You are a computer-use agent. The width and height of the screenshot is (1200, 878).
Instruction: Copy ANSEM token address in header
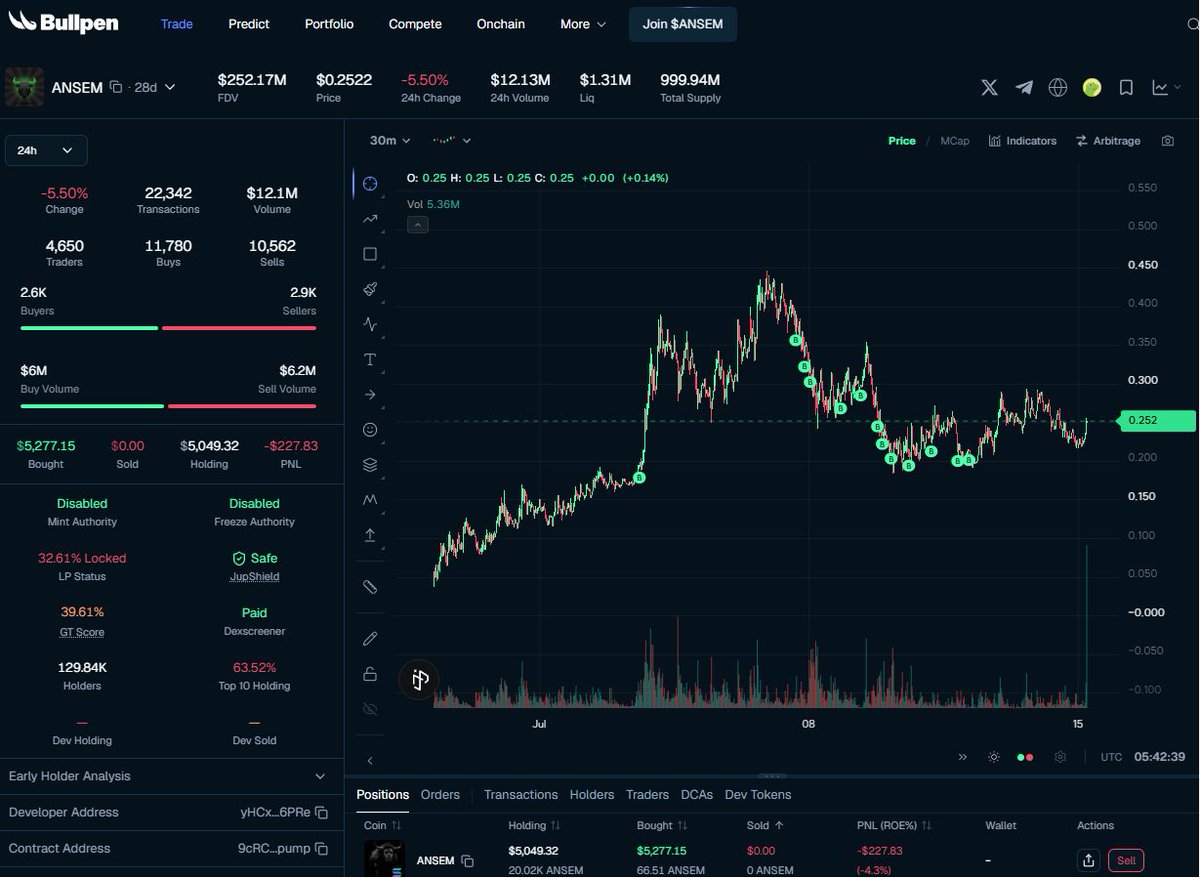(x=116, y=87)
